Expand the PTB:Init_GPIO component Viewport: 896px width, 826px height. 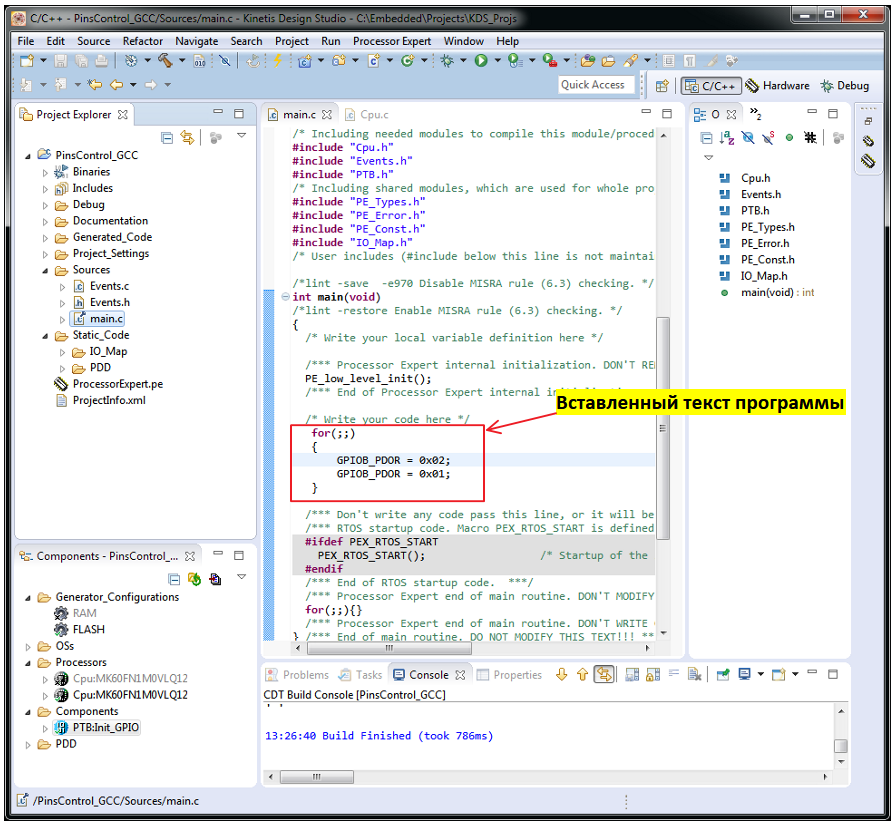coord(45,729)
